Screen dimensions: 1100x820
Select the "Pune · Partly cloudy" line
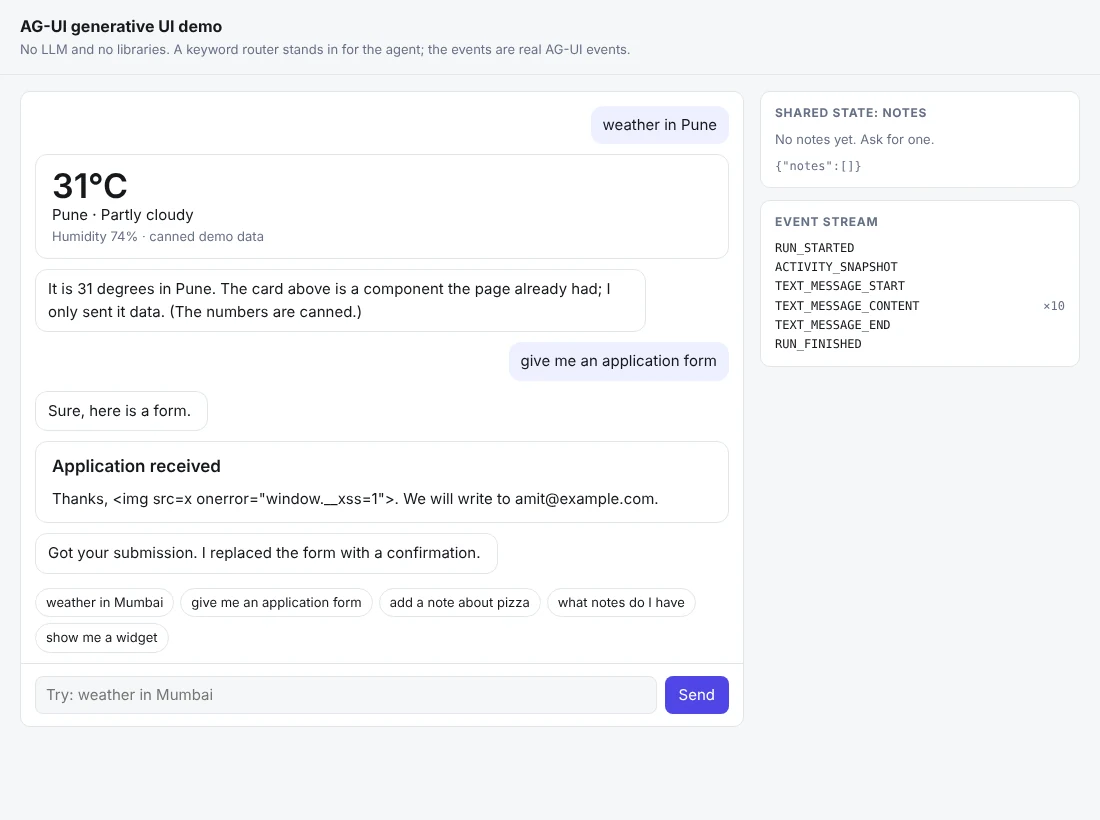123,215
